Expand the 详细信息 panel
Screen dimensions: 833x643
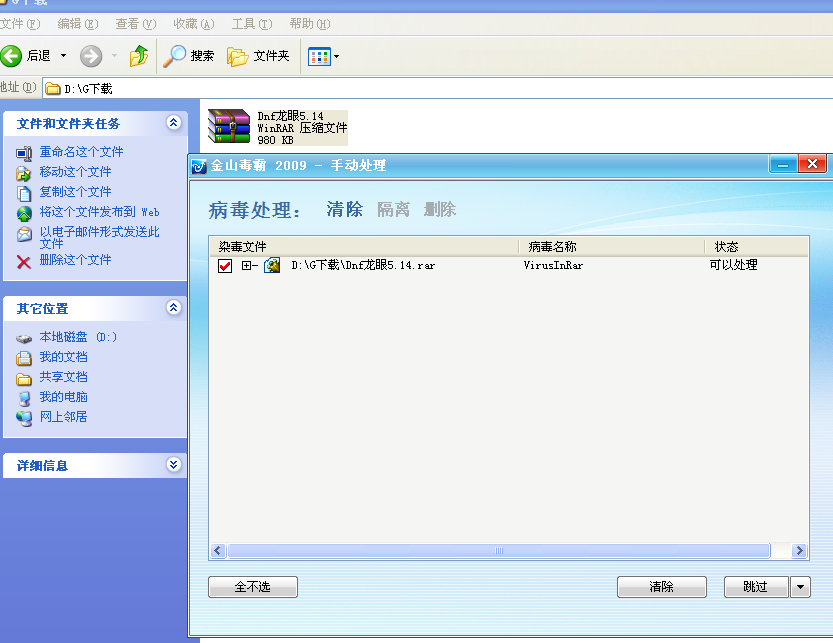pos(173,465)
